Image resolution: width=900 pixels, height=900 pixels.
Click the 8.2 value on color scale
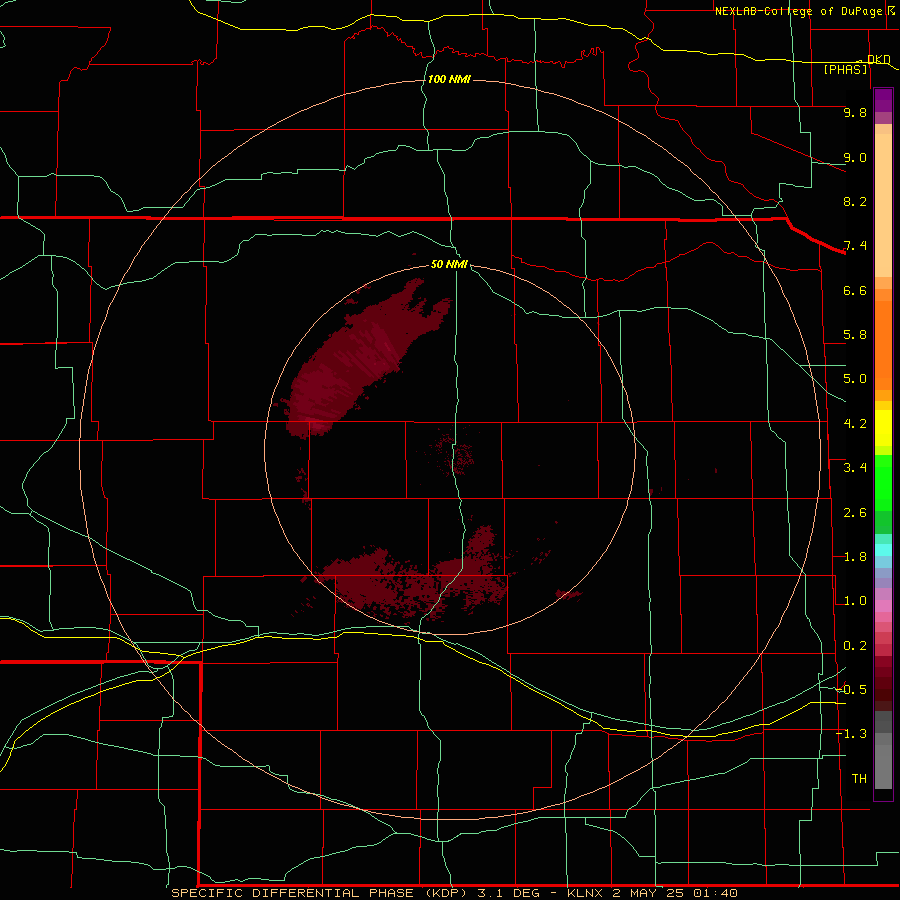(855, 201)
